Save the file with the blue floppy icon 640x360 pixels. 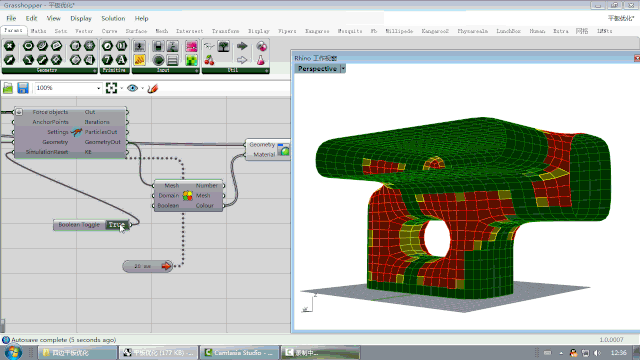[x=23, y=88]
